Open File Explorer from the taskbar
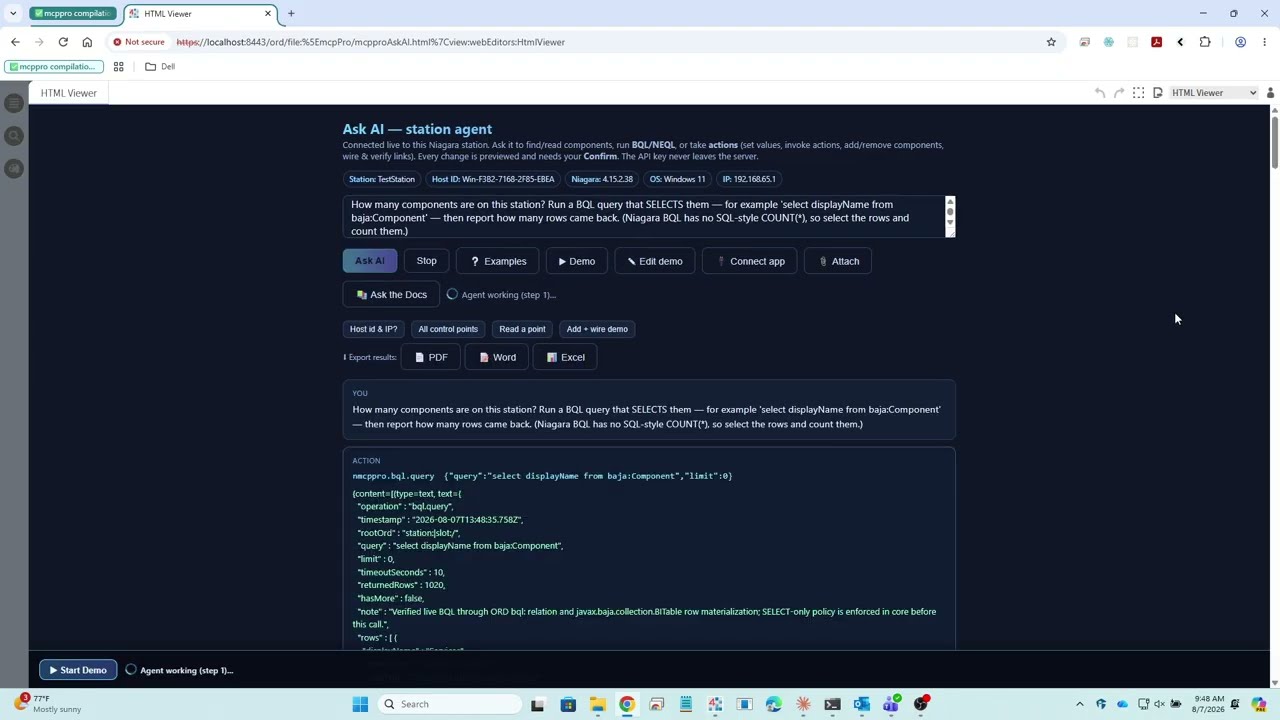Viewport: 1280px width, 720px height. (x=597, y=704)
